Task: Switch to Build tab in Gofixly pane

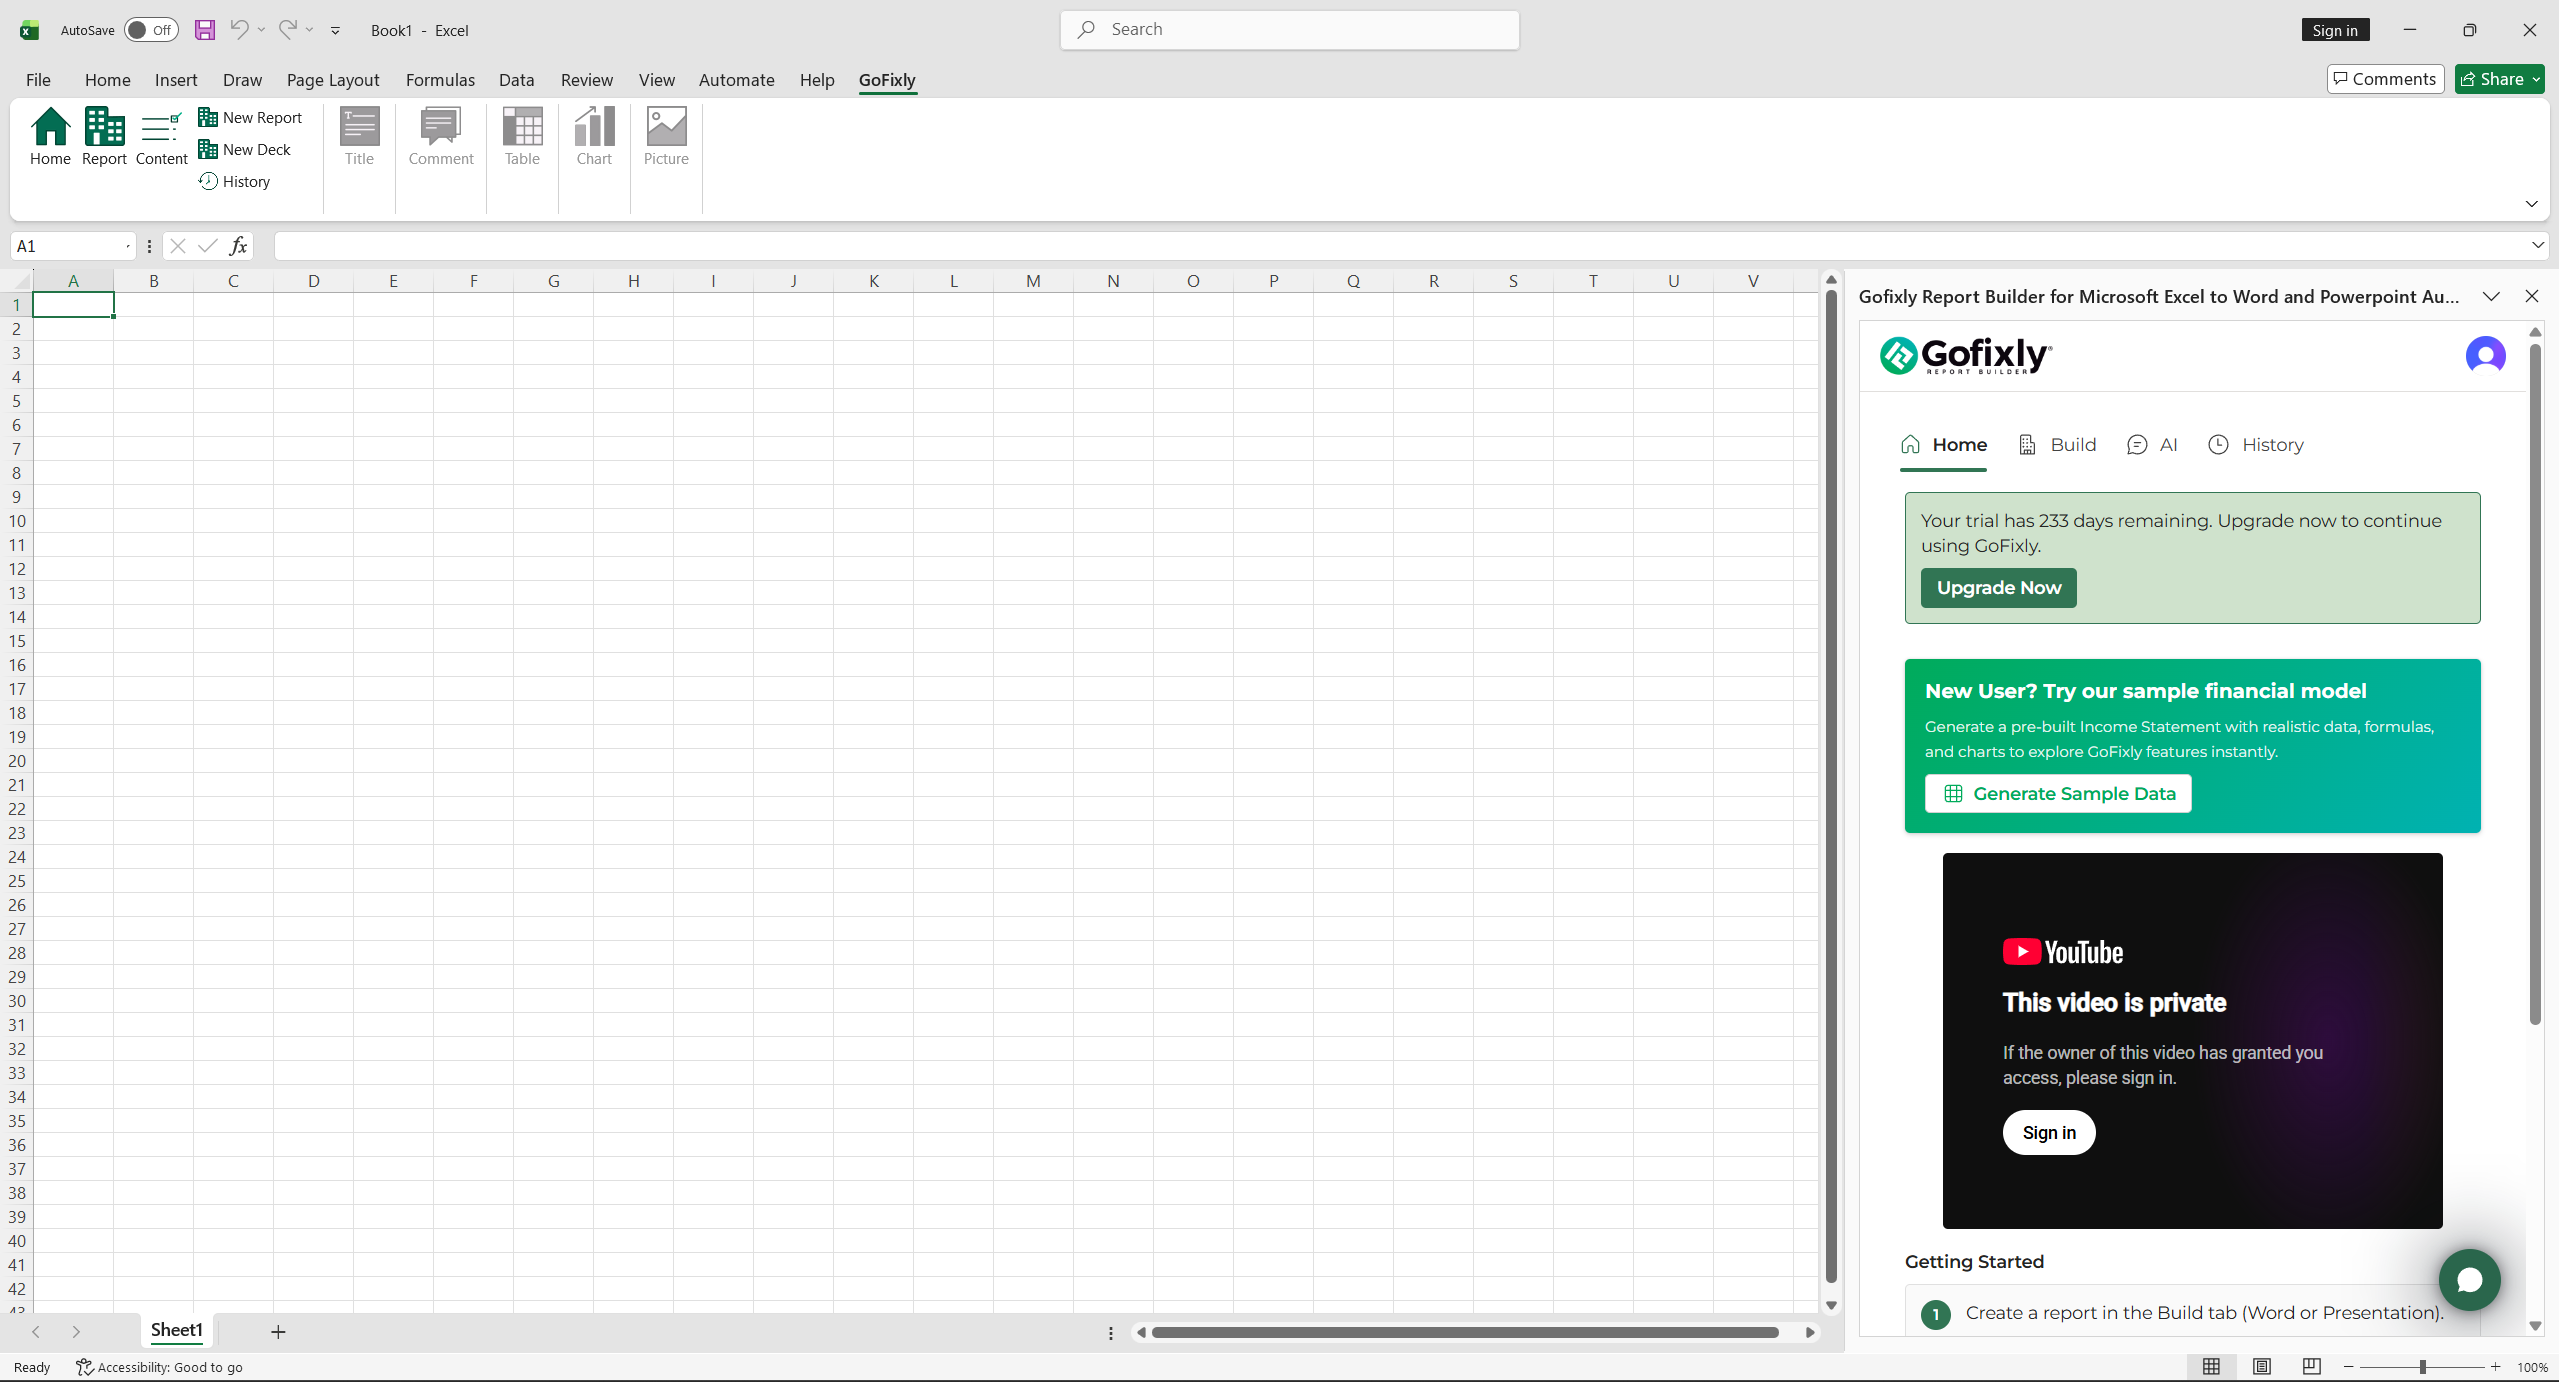Action: (x=2057, y=445)
